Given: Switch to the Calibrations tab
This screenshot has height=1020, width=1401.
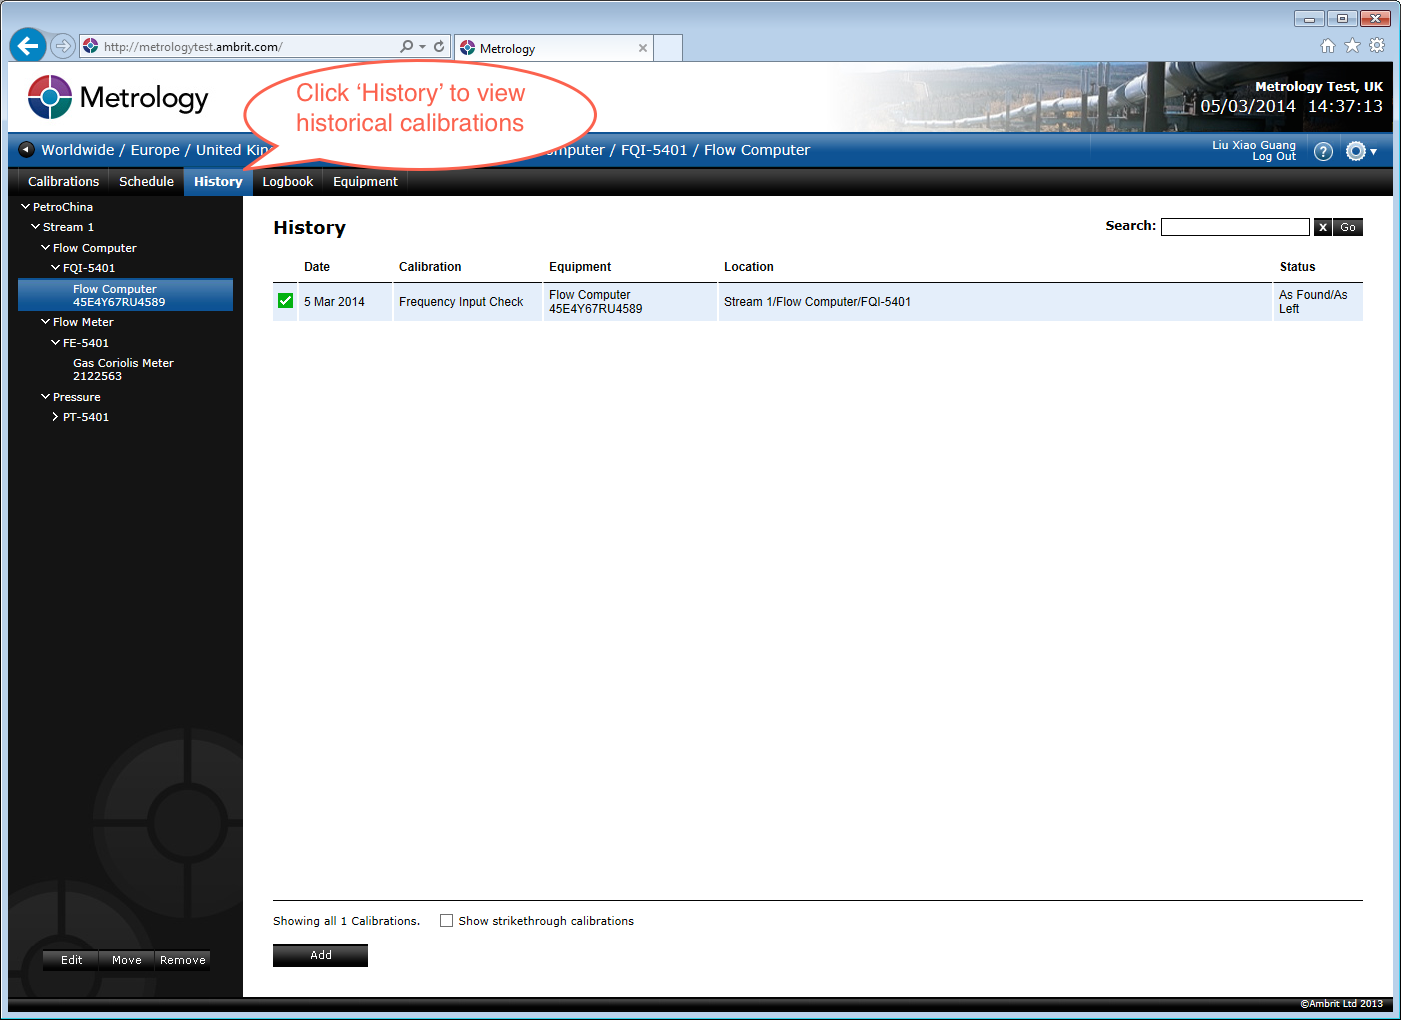Looking at the screenshot, I should point(63,181).
